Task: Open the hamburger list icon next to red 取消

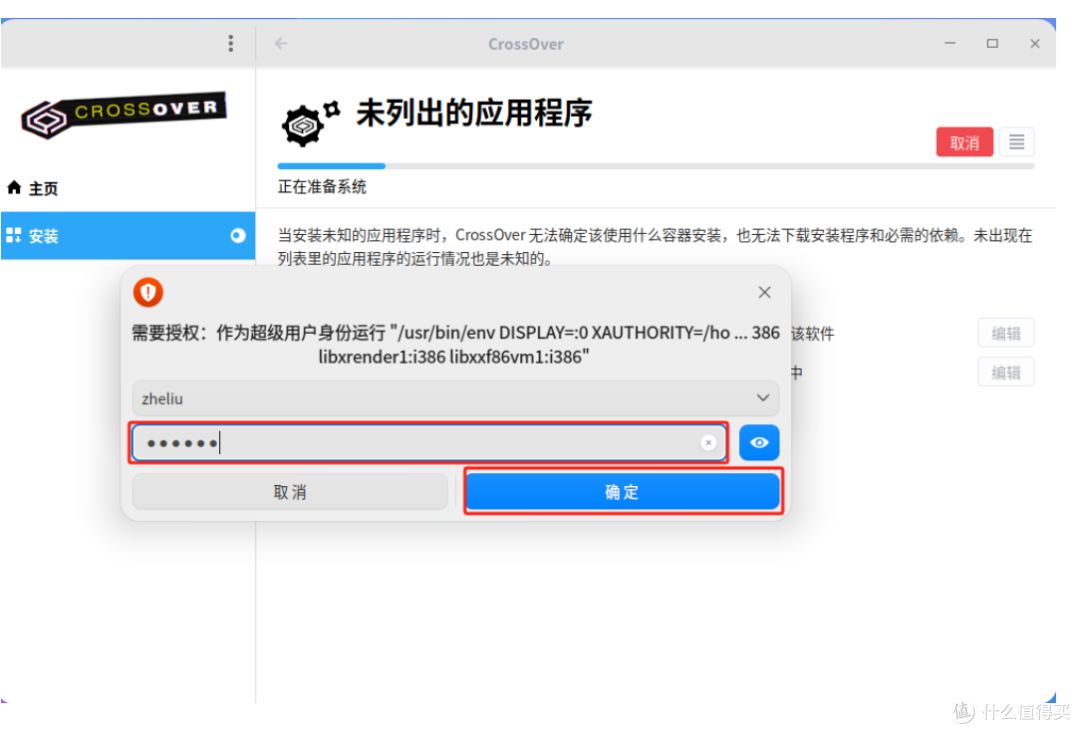Action: [1017, 141]
